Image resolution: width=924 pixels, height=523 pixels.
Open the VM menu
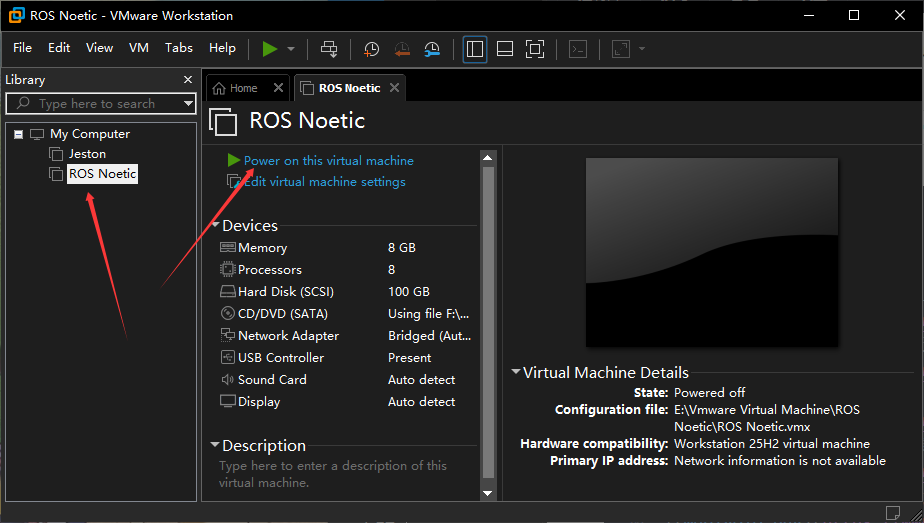(x=139, y=48)
